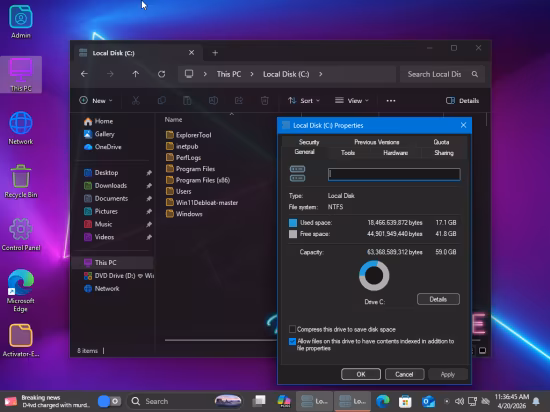This screenshot has width=550, height=412.
Task: Open Task View on the taskbar
Action: click(260, 401)
